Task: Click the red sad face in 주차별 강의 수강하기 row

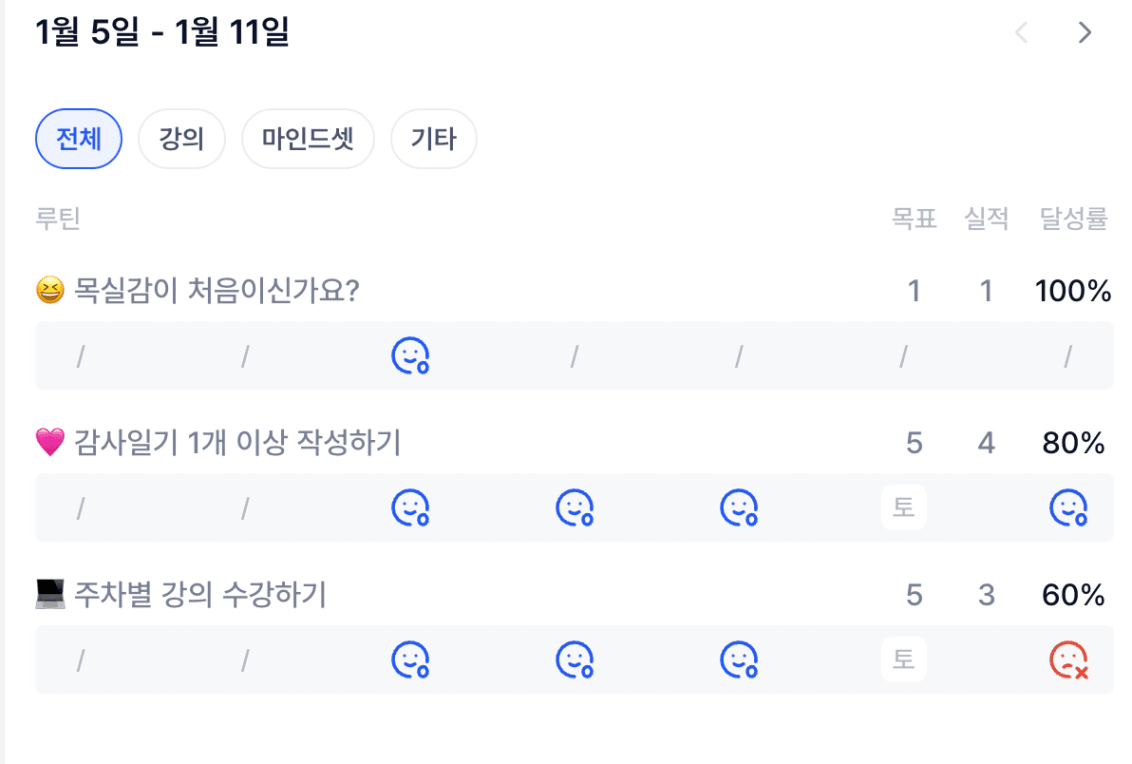Action: point(1068,660)
